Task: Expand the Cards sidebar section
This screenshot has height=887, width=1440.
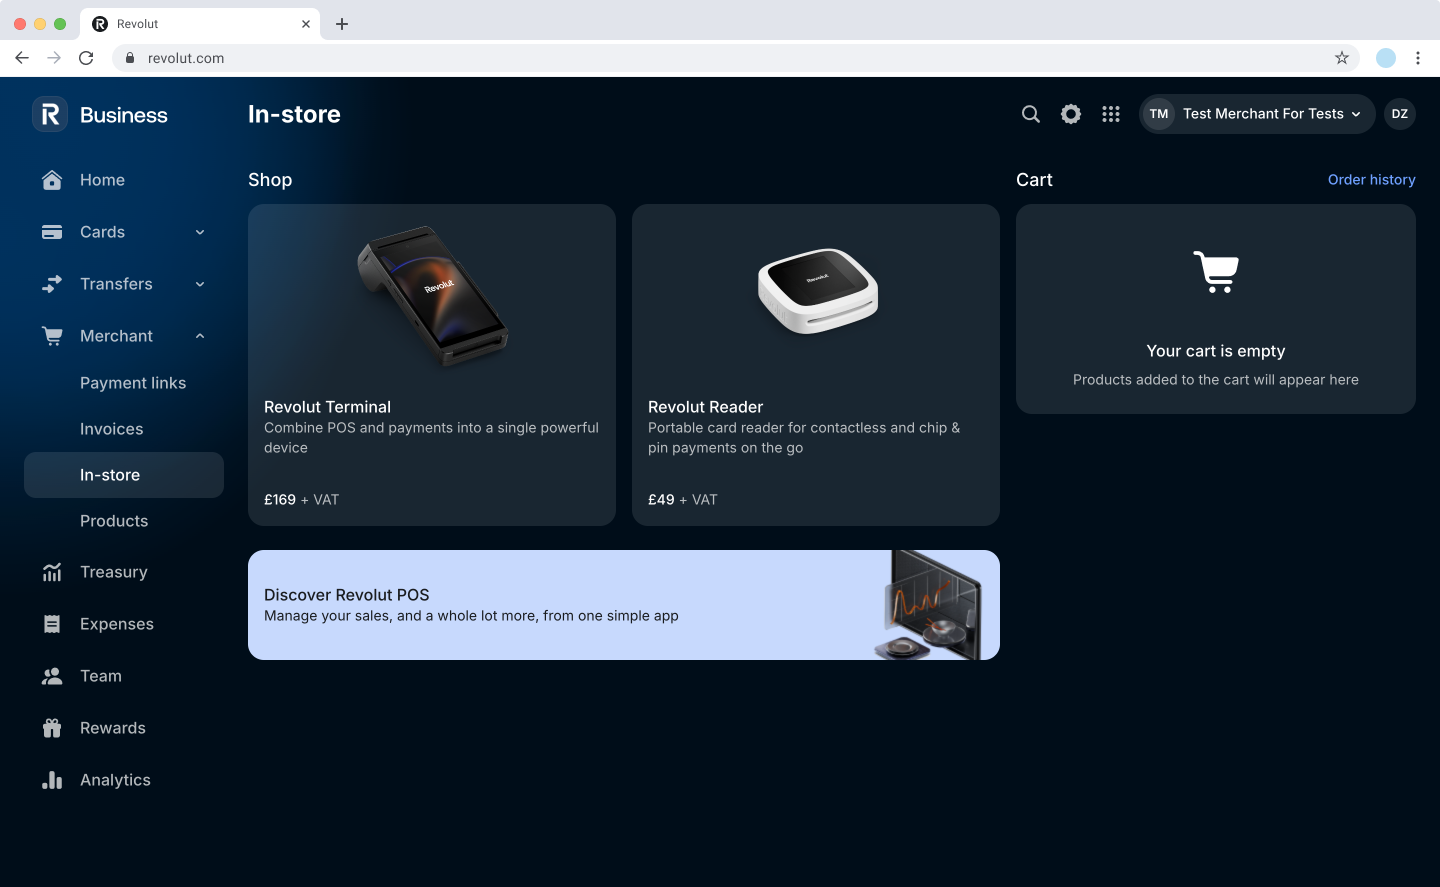Action: click(200, 232)
